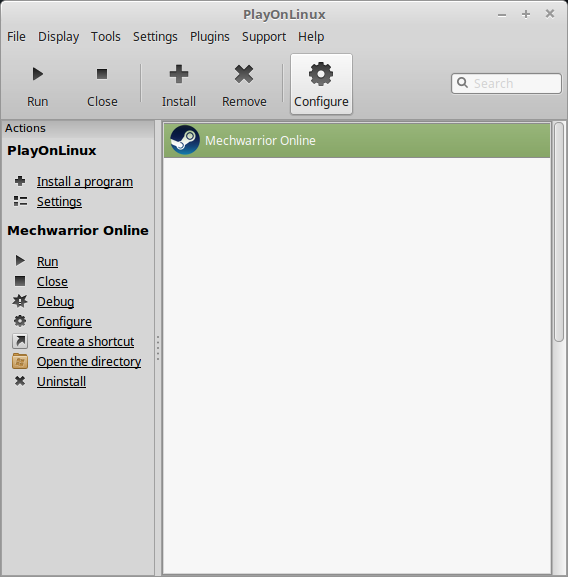This screenshot has height=577, width=568.
Task: Click the Configure gear toolbar button
Action: pos(321,84)
